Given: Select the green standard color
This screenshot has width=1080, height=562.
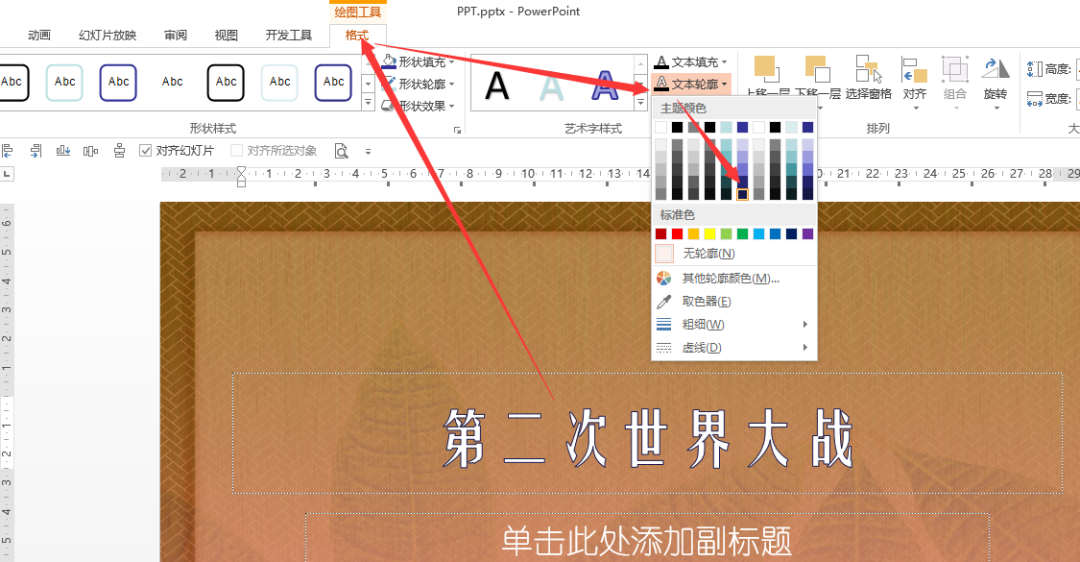Looking at the screenshot, I should pos(742,234).
